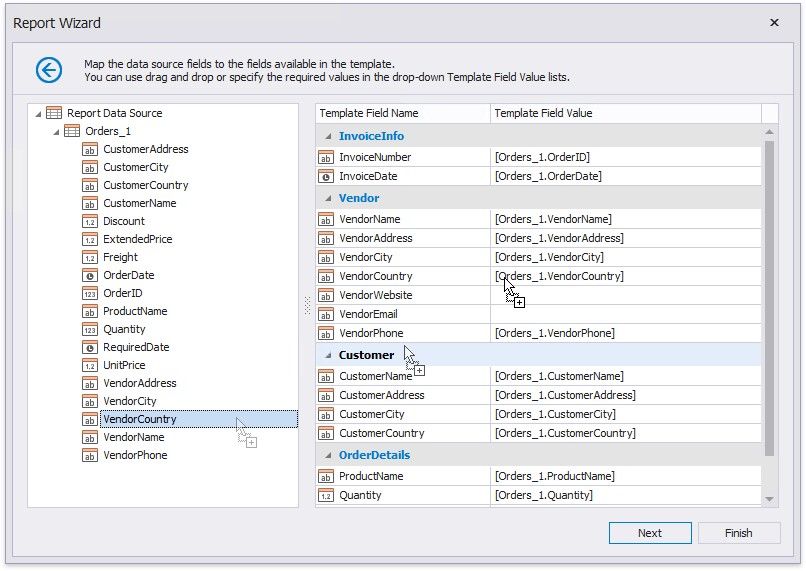Viewport: 806px width, 571px height.
Task: Select the Freight field in data source
Action: [x=120, y=257]
